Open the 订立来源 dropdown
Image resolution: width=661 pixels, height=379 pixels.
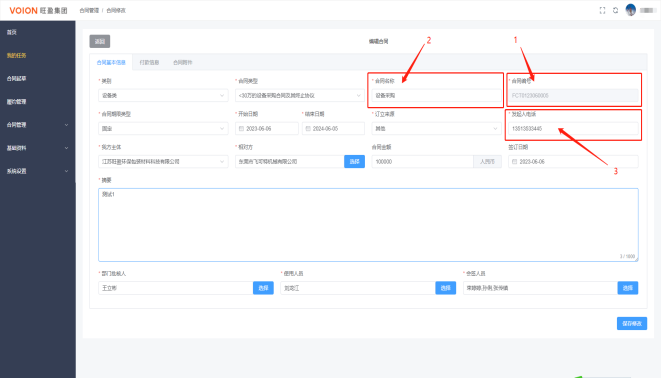point(436,129)
